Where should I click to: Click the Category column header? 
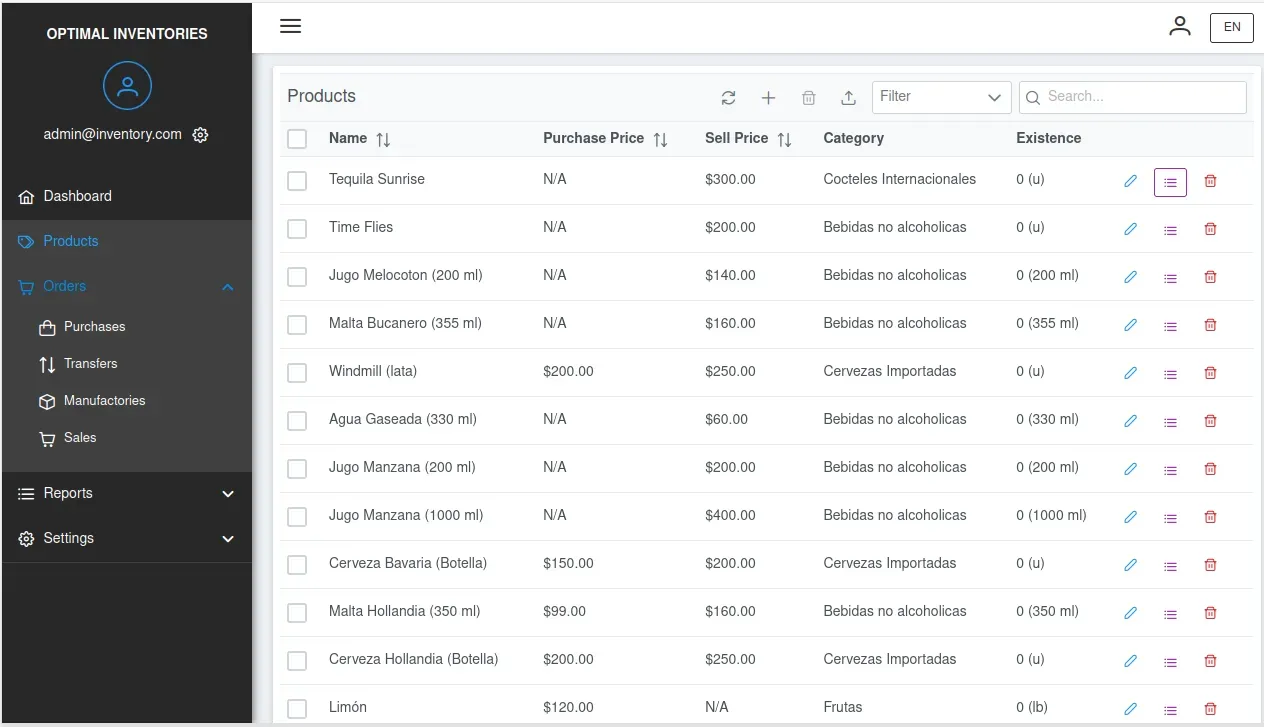[853, 138]
